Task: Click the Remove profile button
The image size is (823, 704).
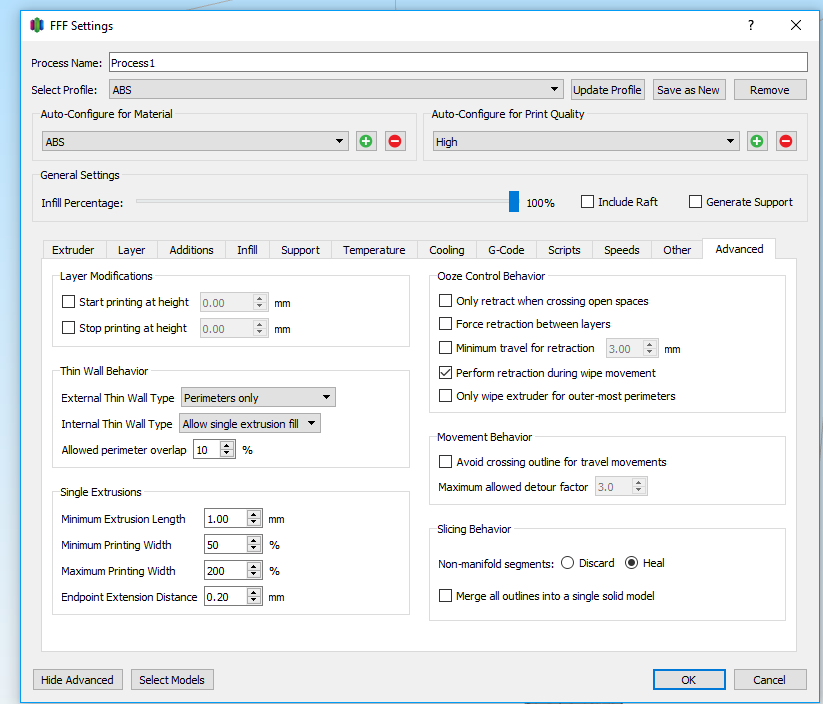Action: (769, 90)
